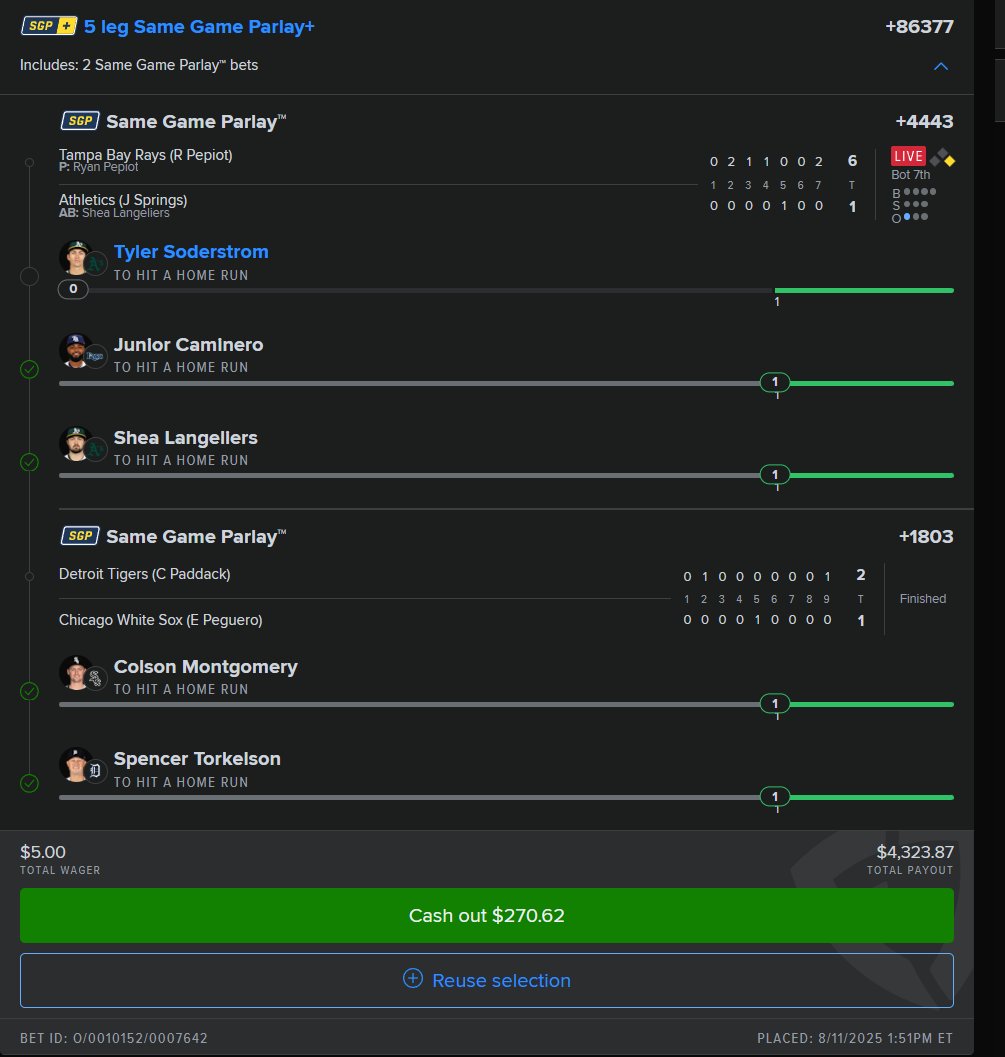Click the baseball diamond bases icon
1005x1057 pixels.
942,158
